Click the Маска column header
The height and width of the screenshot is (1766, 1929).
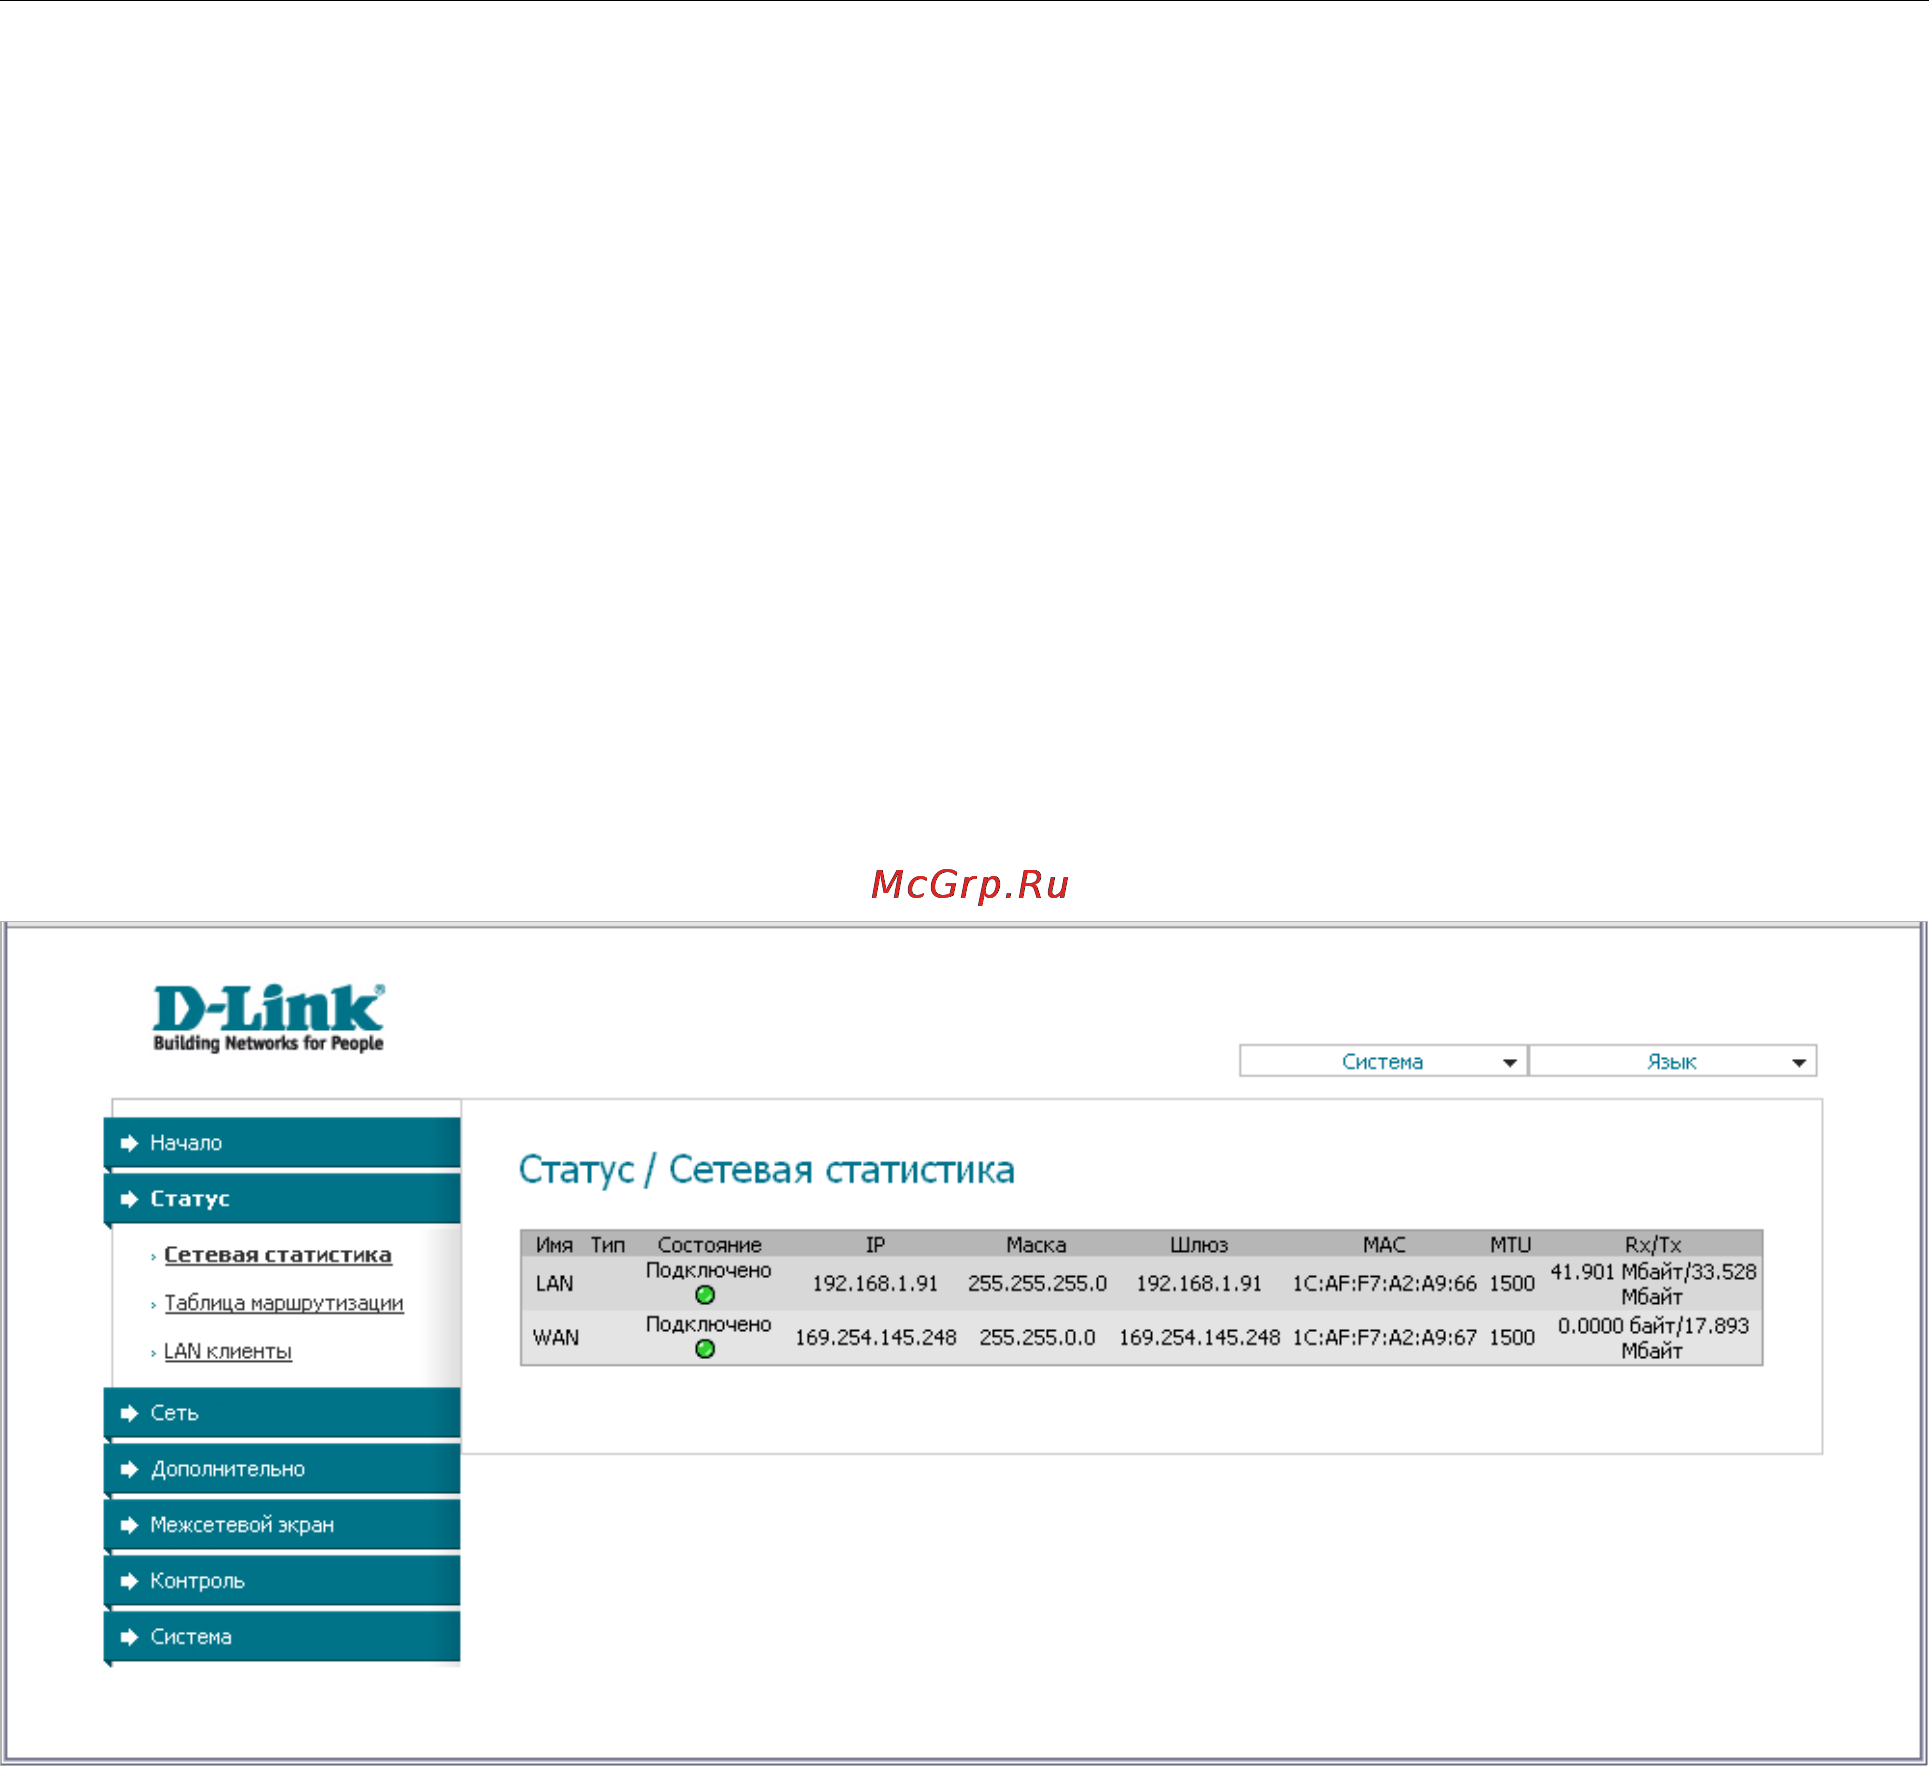(1036, 1245)
